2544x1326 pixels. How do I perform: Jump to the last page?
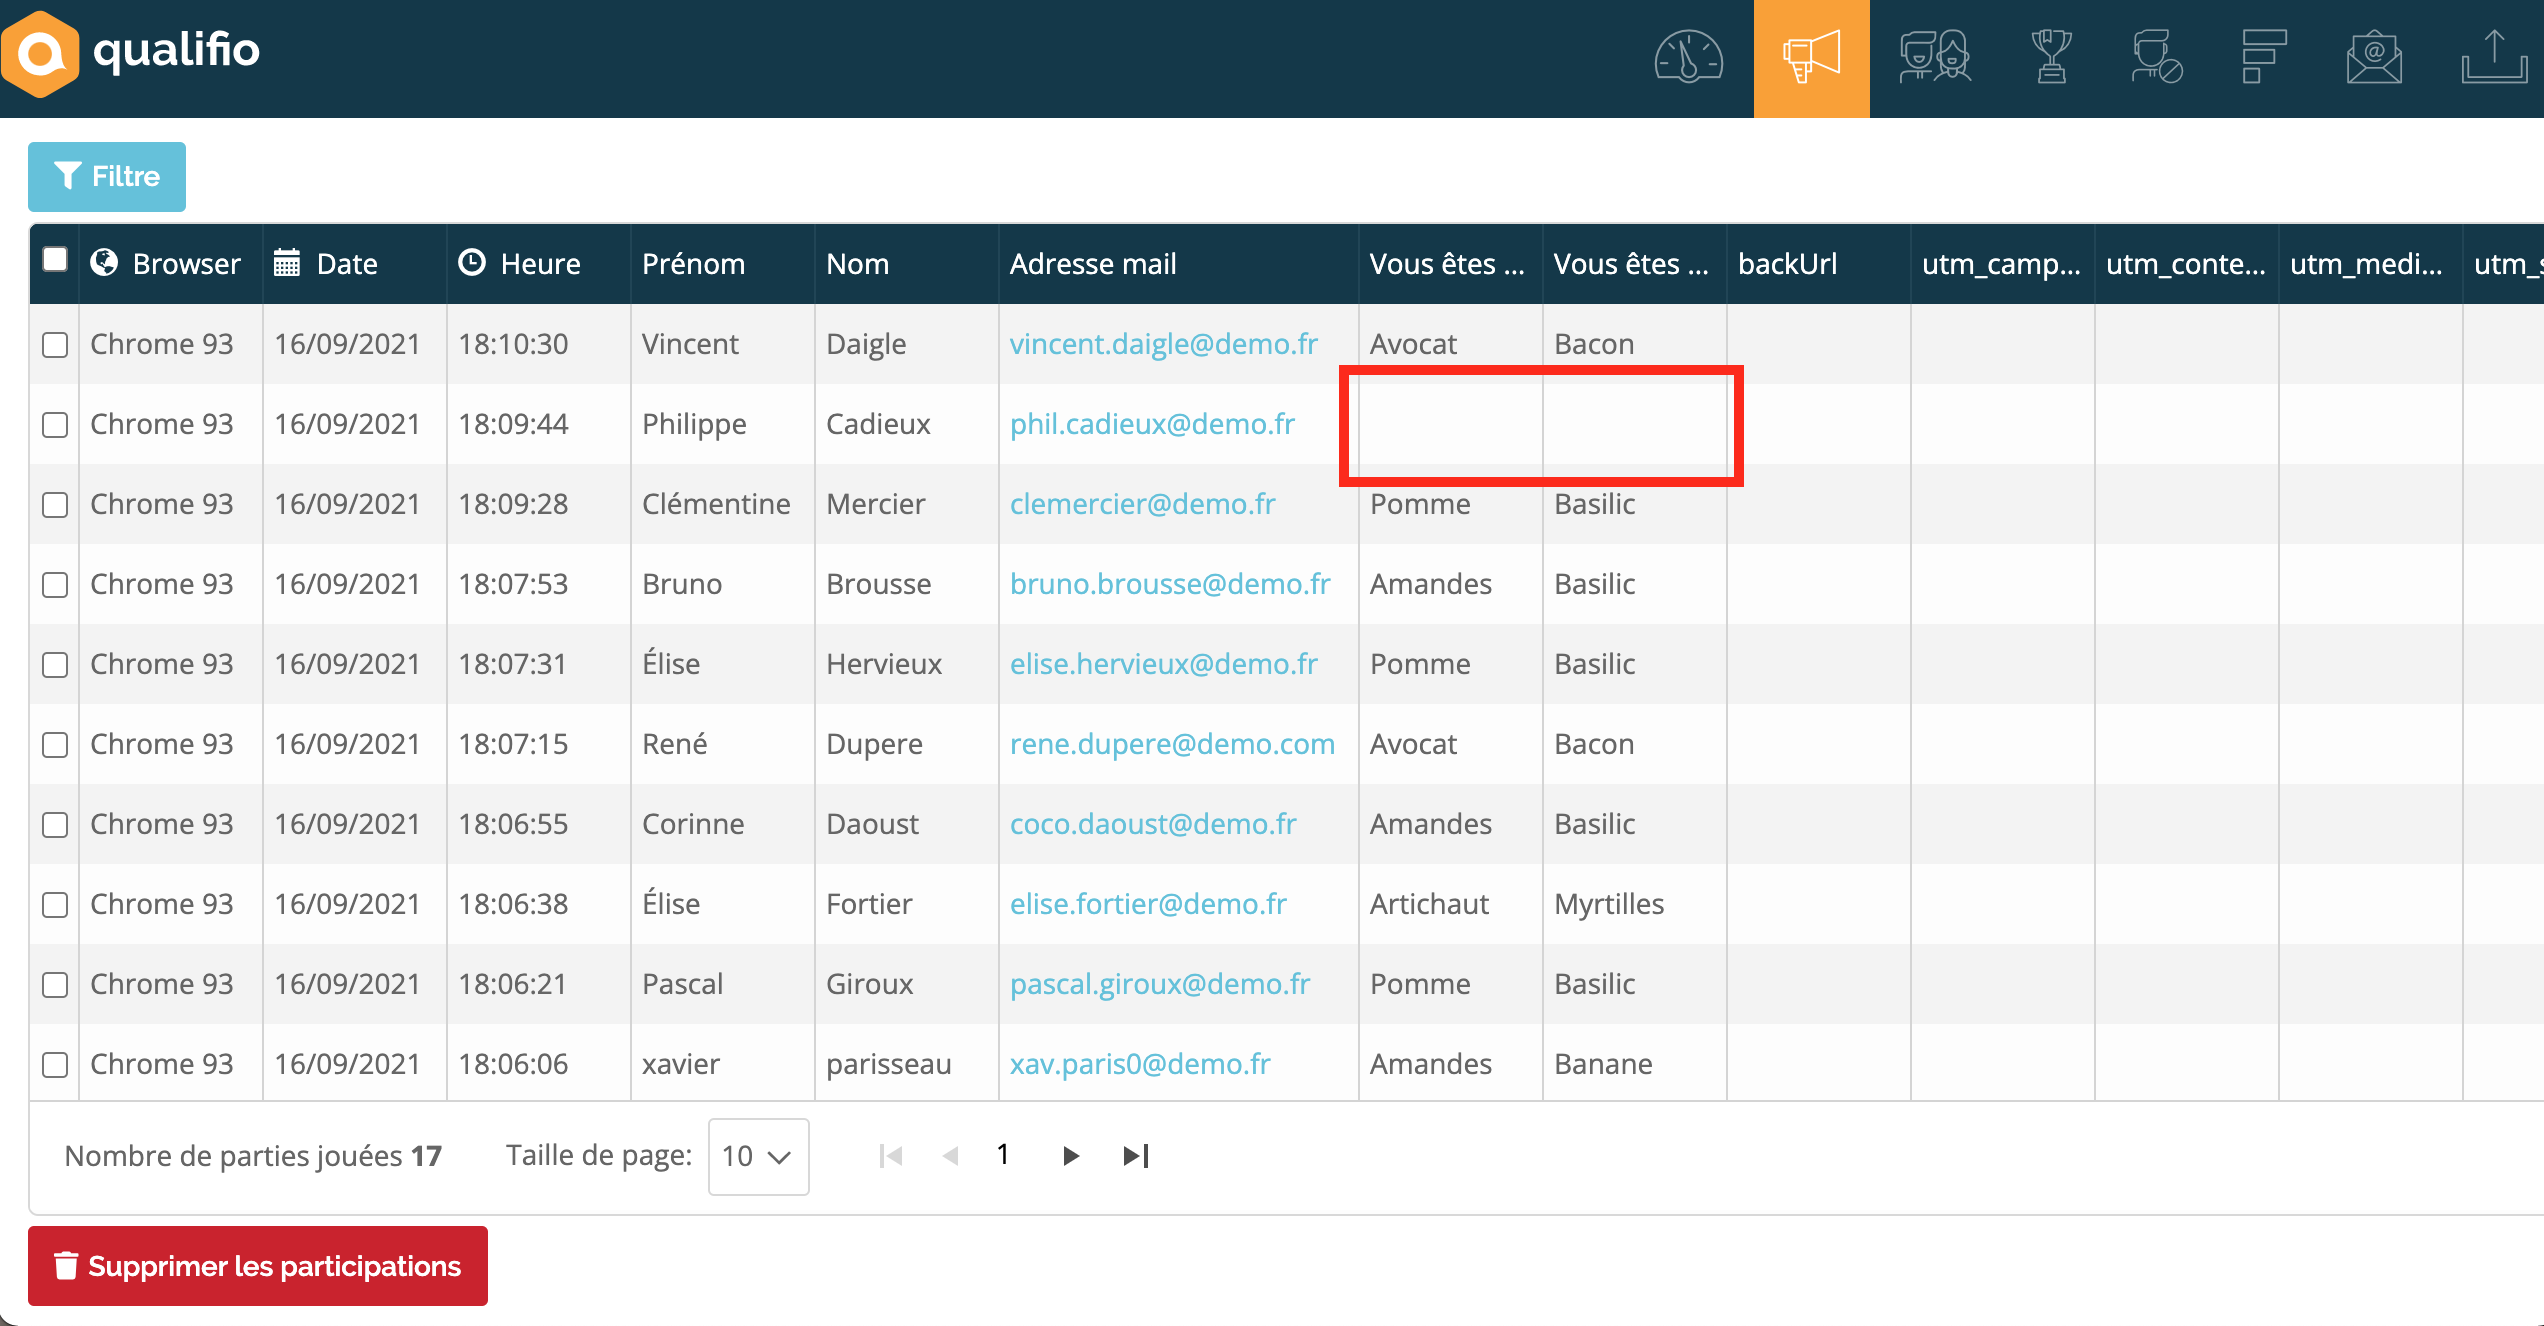click(x=1136, y=1156)
